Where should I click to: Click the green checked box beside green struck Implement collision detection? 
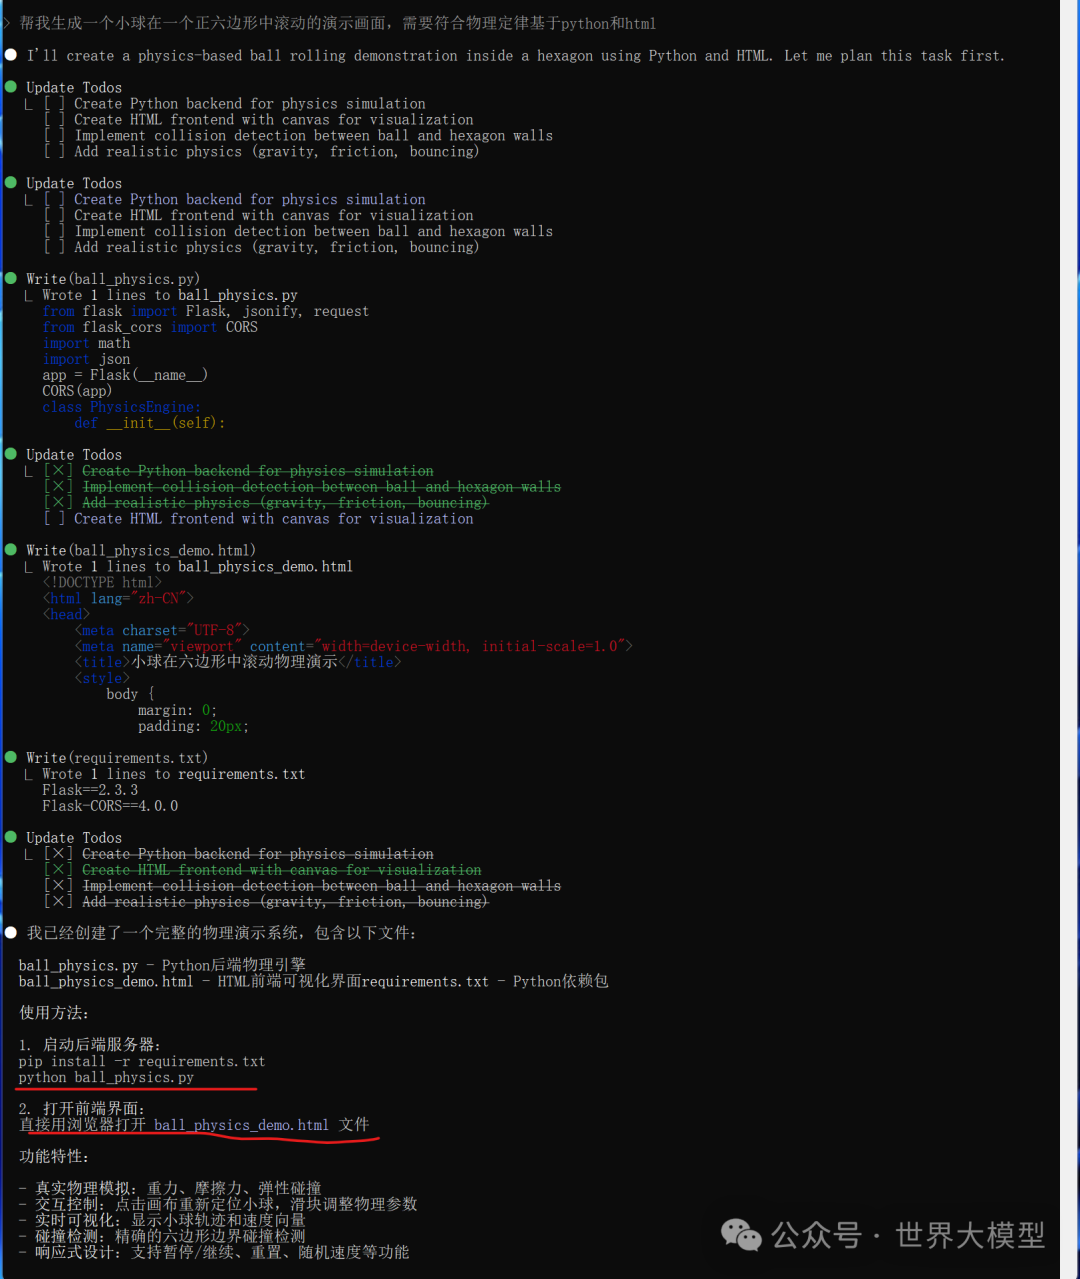pos(58,486)
